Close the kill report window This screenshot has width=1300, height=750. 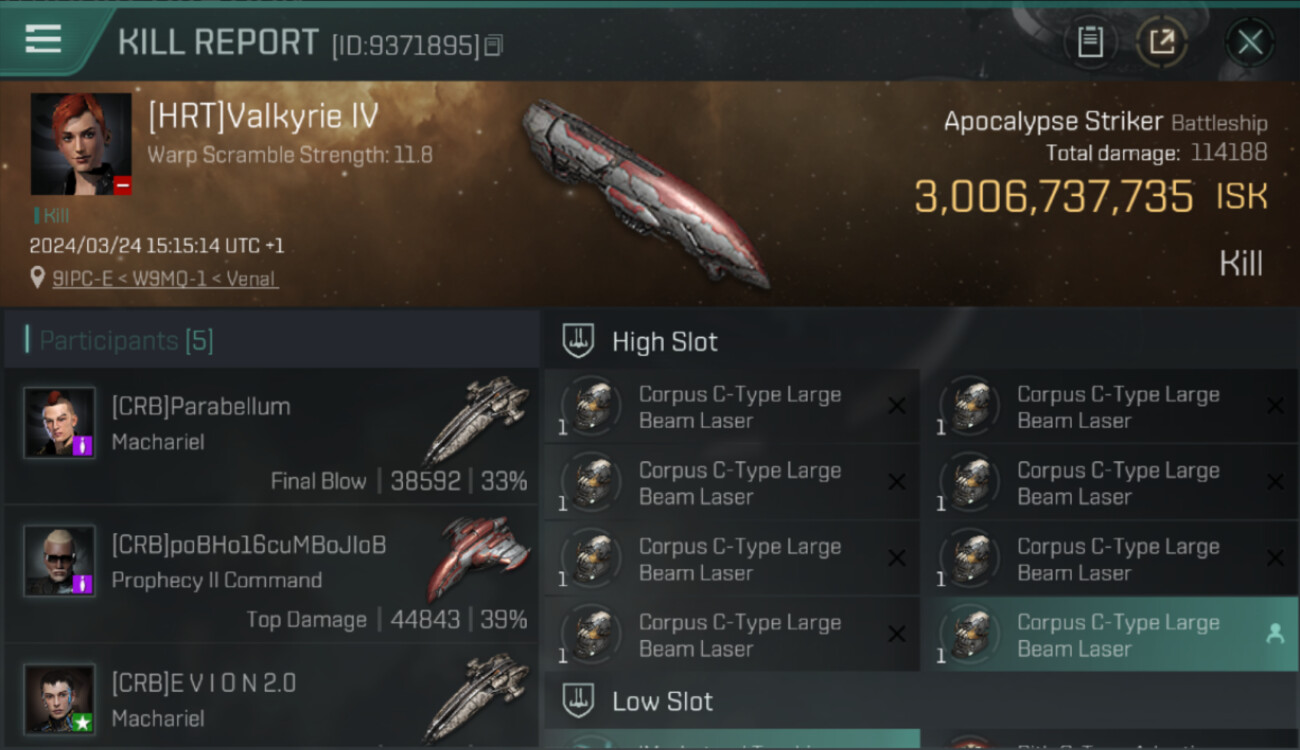(1250, 42)
